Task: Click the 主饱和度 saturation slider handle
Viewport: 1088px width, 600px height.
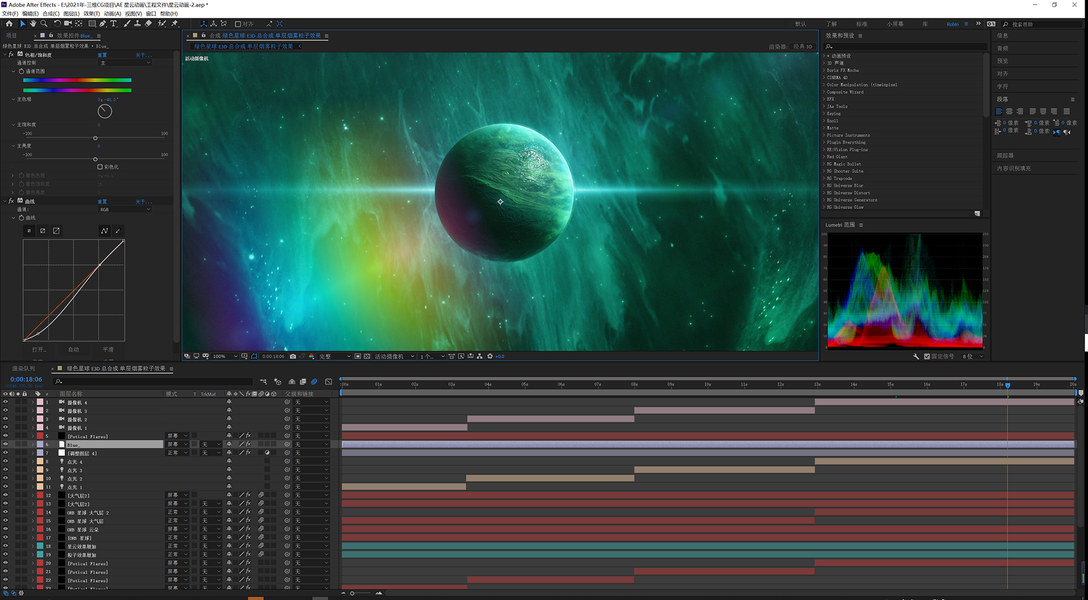Action: pyautogui.click(x=95, y=138)
